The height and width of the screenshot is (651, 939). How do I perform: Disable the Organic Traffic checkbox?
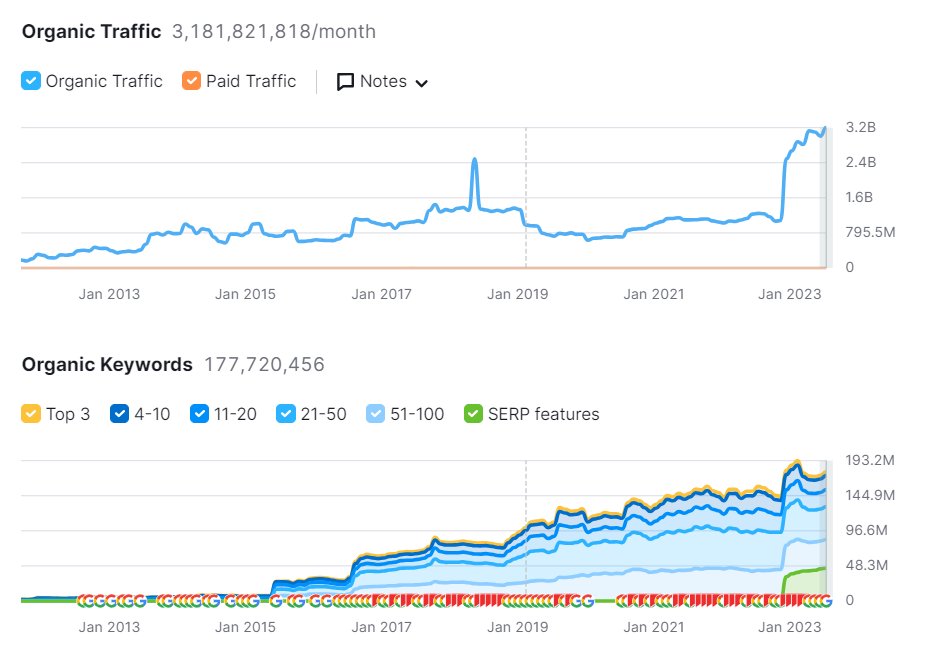31,81
